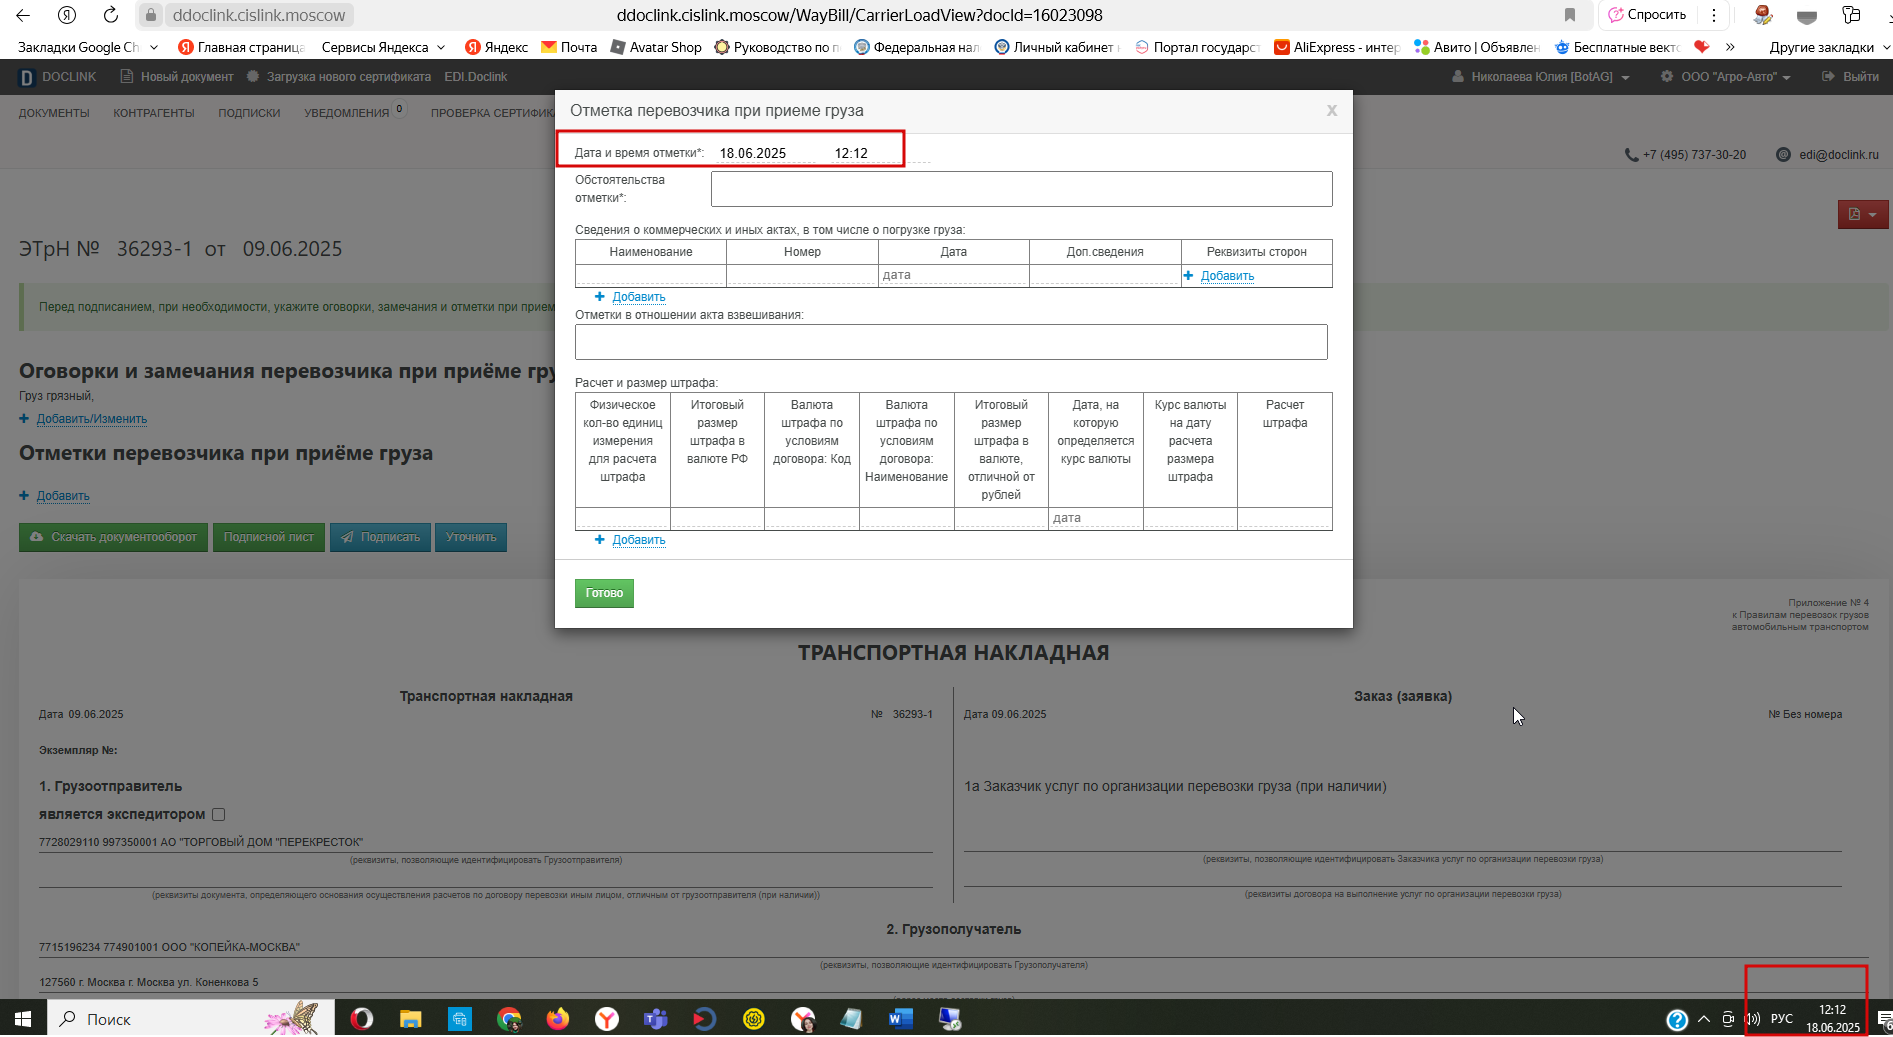The height and width of the screenshot is (1037, 1893).
Task: Click the taskbar Поиск search box
Action: click(190, 1019)
